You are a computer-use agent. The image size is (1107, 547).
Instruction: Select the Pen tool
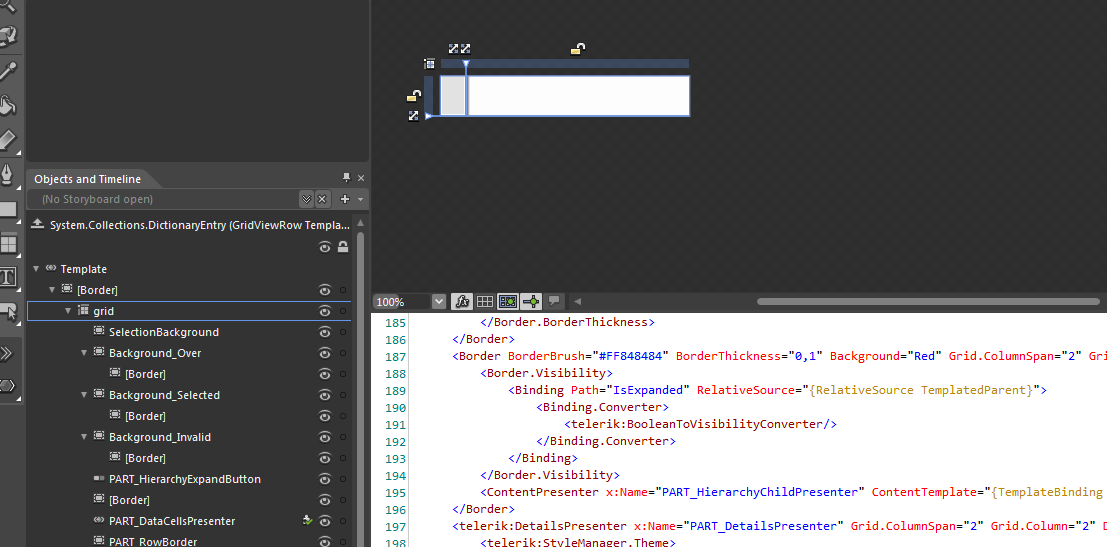click(8, 174)
